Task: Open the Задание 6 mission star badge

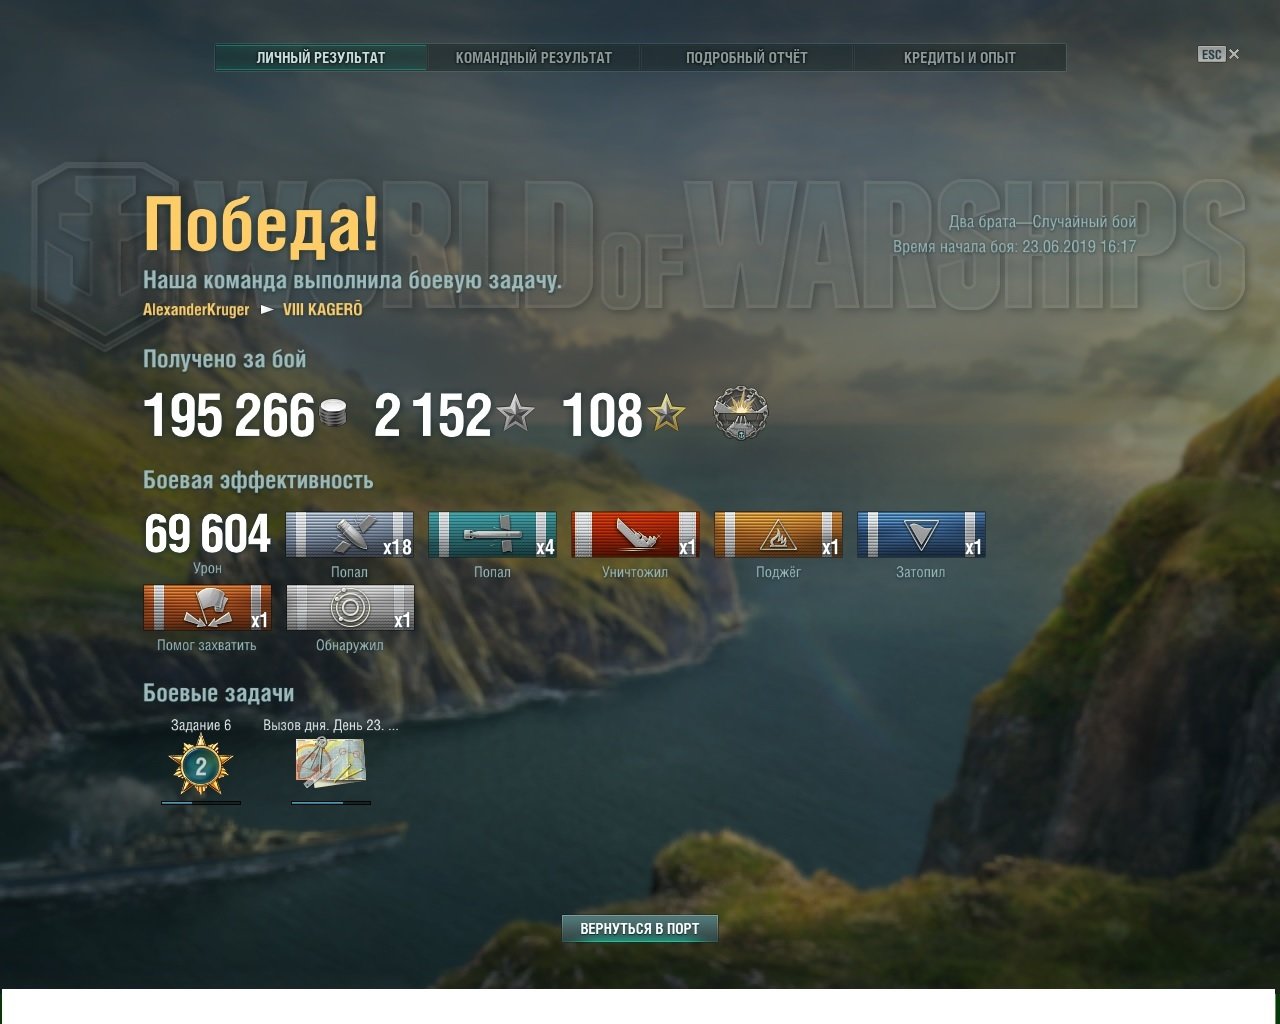Action: tap(201, 766)
